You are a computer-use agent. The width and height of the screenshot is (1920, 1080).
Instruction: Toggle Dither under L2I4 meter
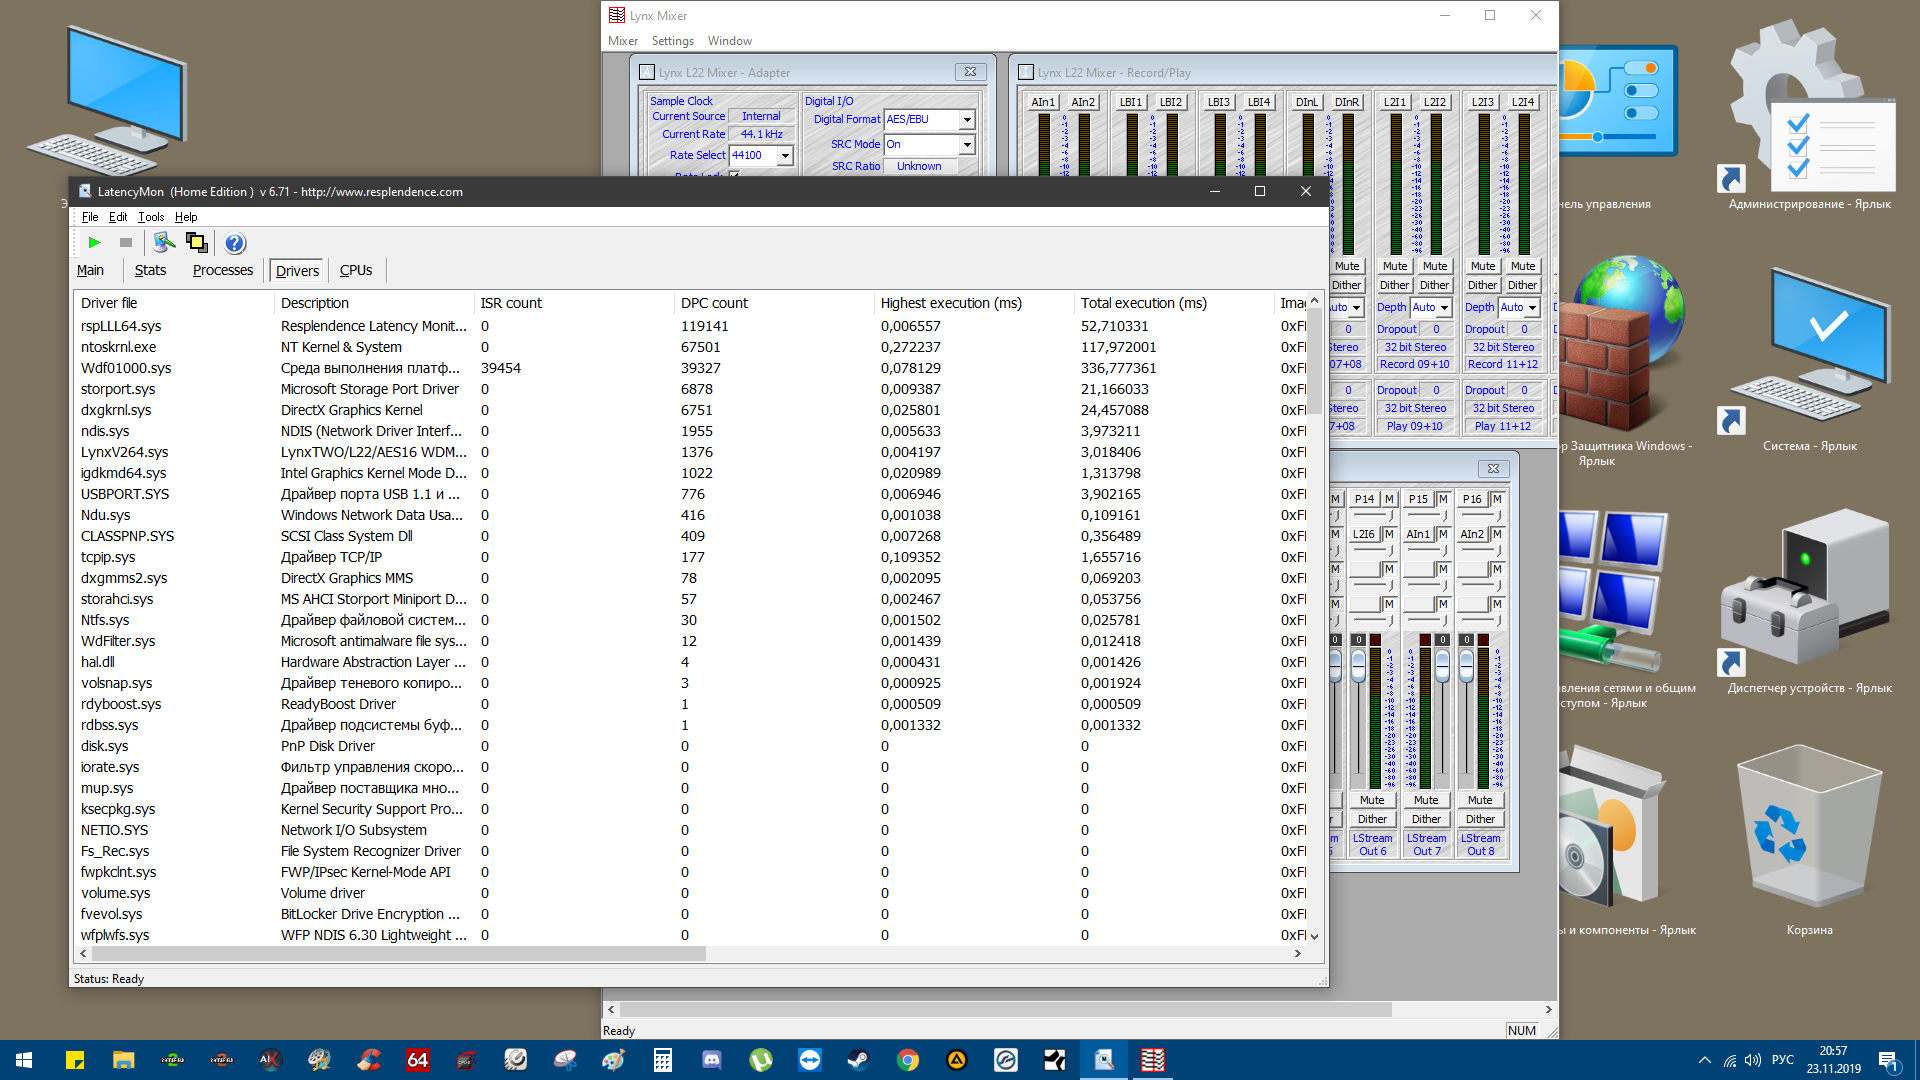[1523, 285]
